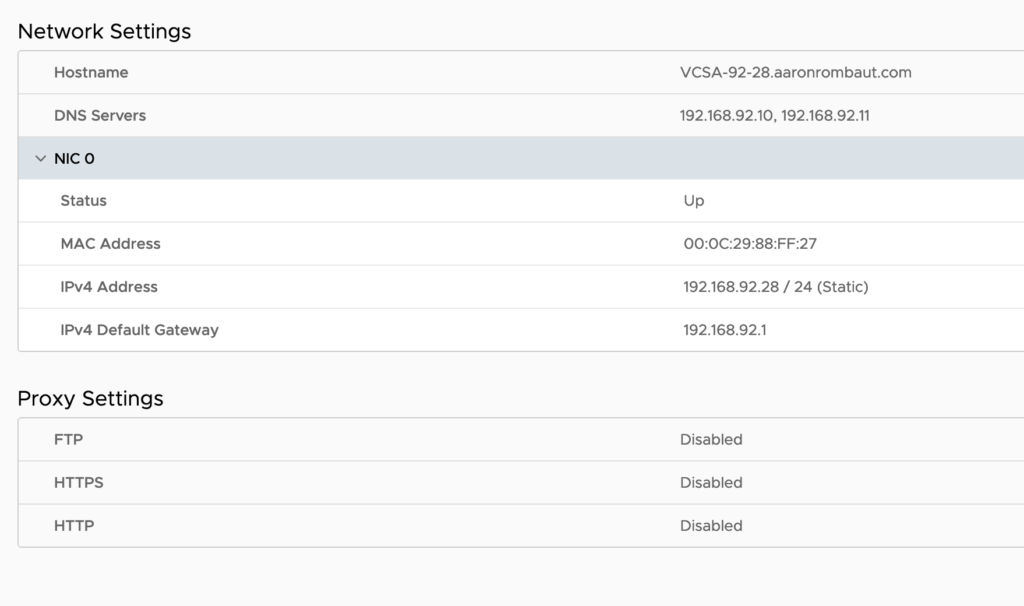1024x606 pixels.
Task: Click hostname value VCSA-92-28.aaronrombaut.com
Action: point(795,72)
